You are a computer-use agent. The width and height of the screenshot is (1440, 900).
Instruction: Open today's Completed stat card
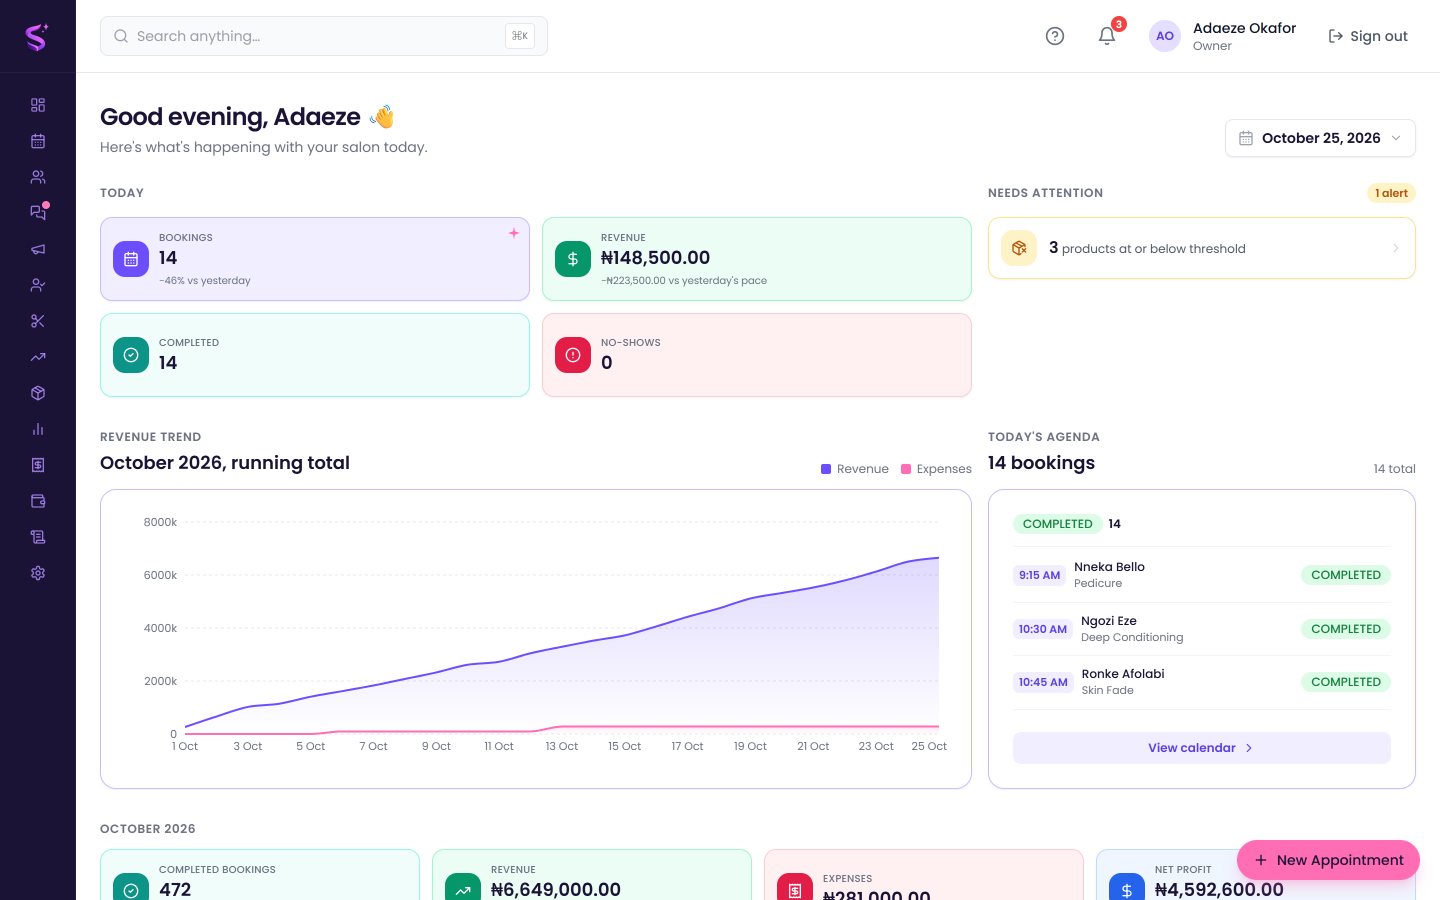point(315,355)
